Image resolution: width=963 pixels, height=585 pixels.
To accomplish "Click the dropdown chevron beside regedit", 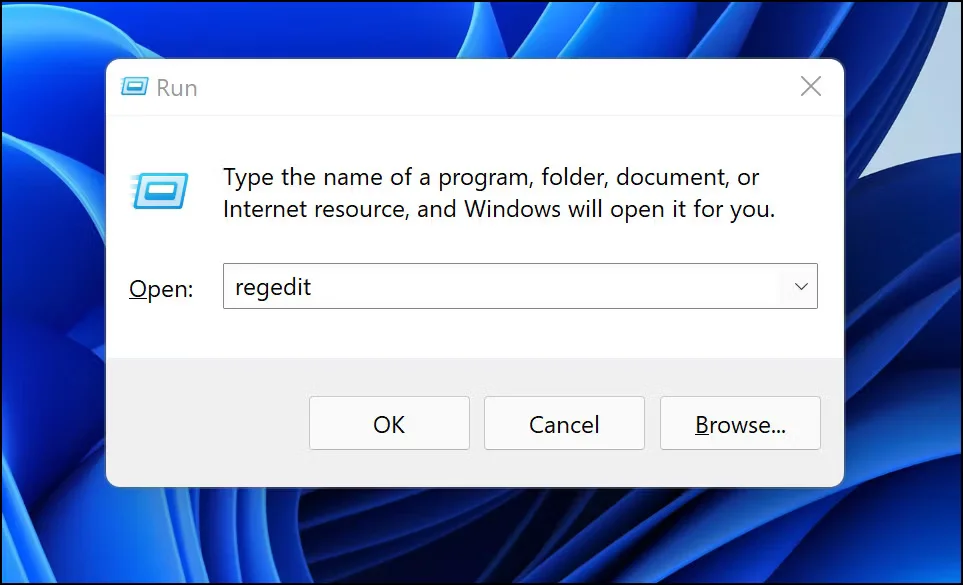I will (799, 286).
